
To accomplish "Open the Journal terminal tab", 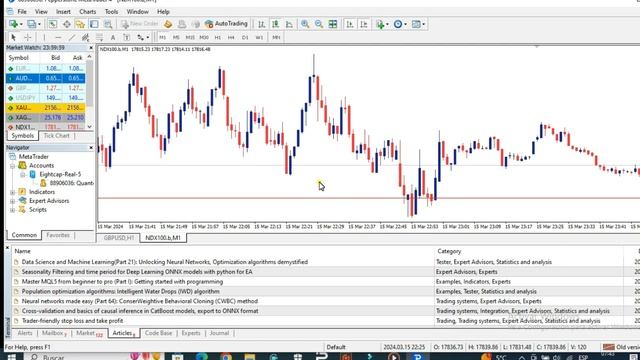I will [x=219, y=333].
